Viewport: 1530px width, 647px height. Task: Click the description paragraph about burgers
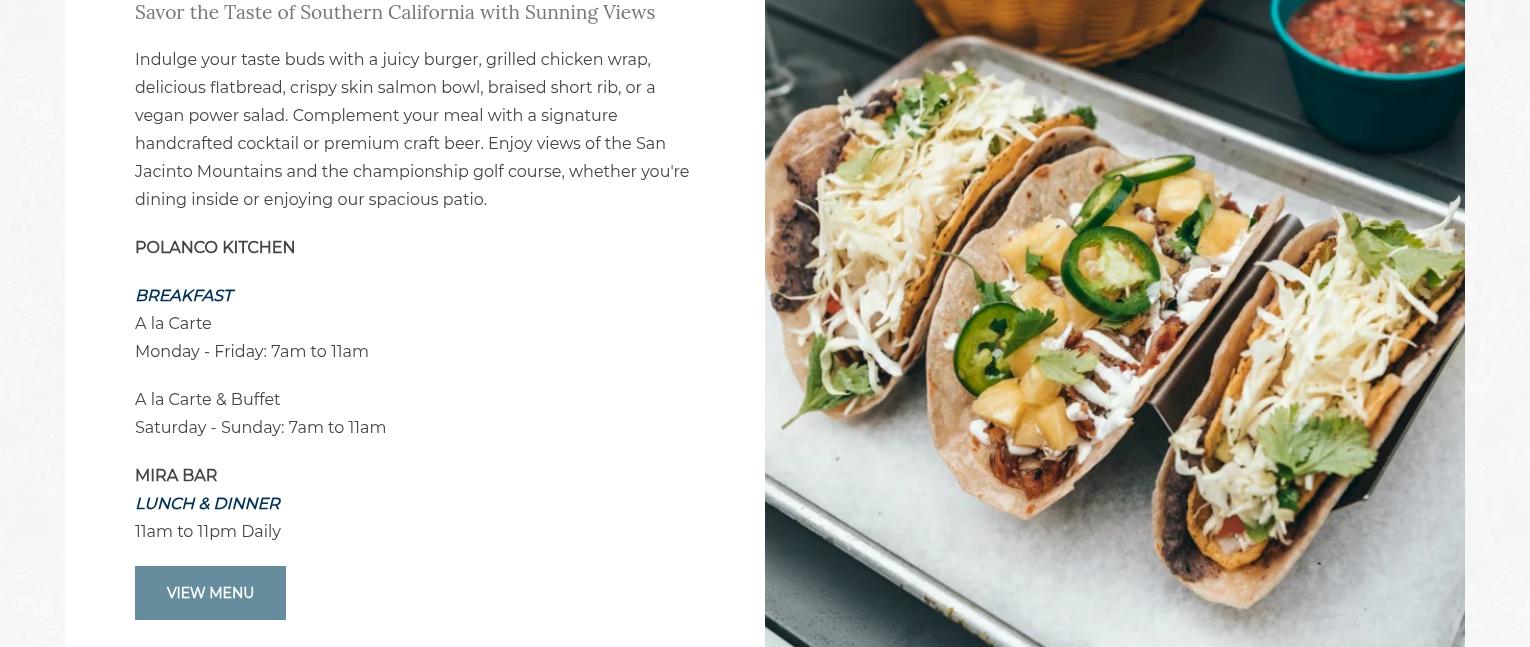coord(412,129)
